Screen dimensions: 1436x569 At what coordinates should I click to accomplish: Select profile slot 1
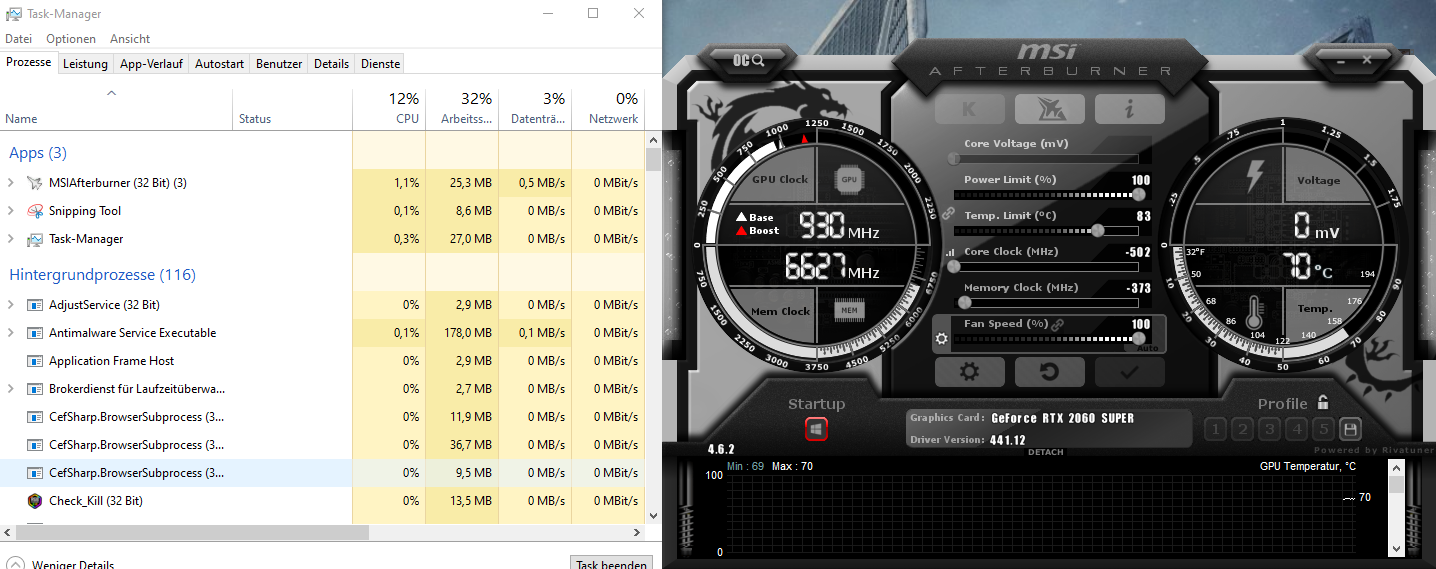pyautogui.click(x=1215, y=430)
